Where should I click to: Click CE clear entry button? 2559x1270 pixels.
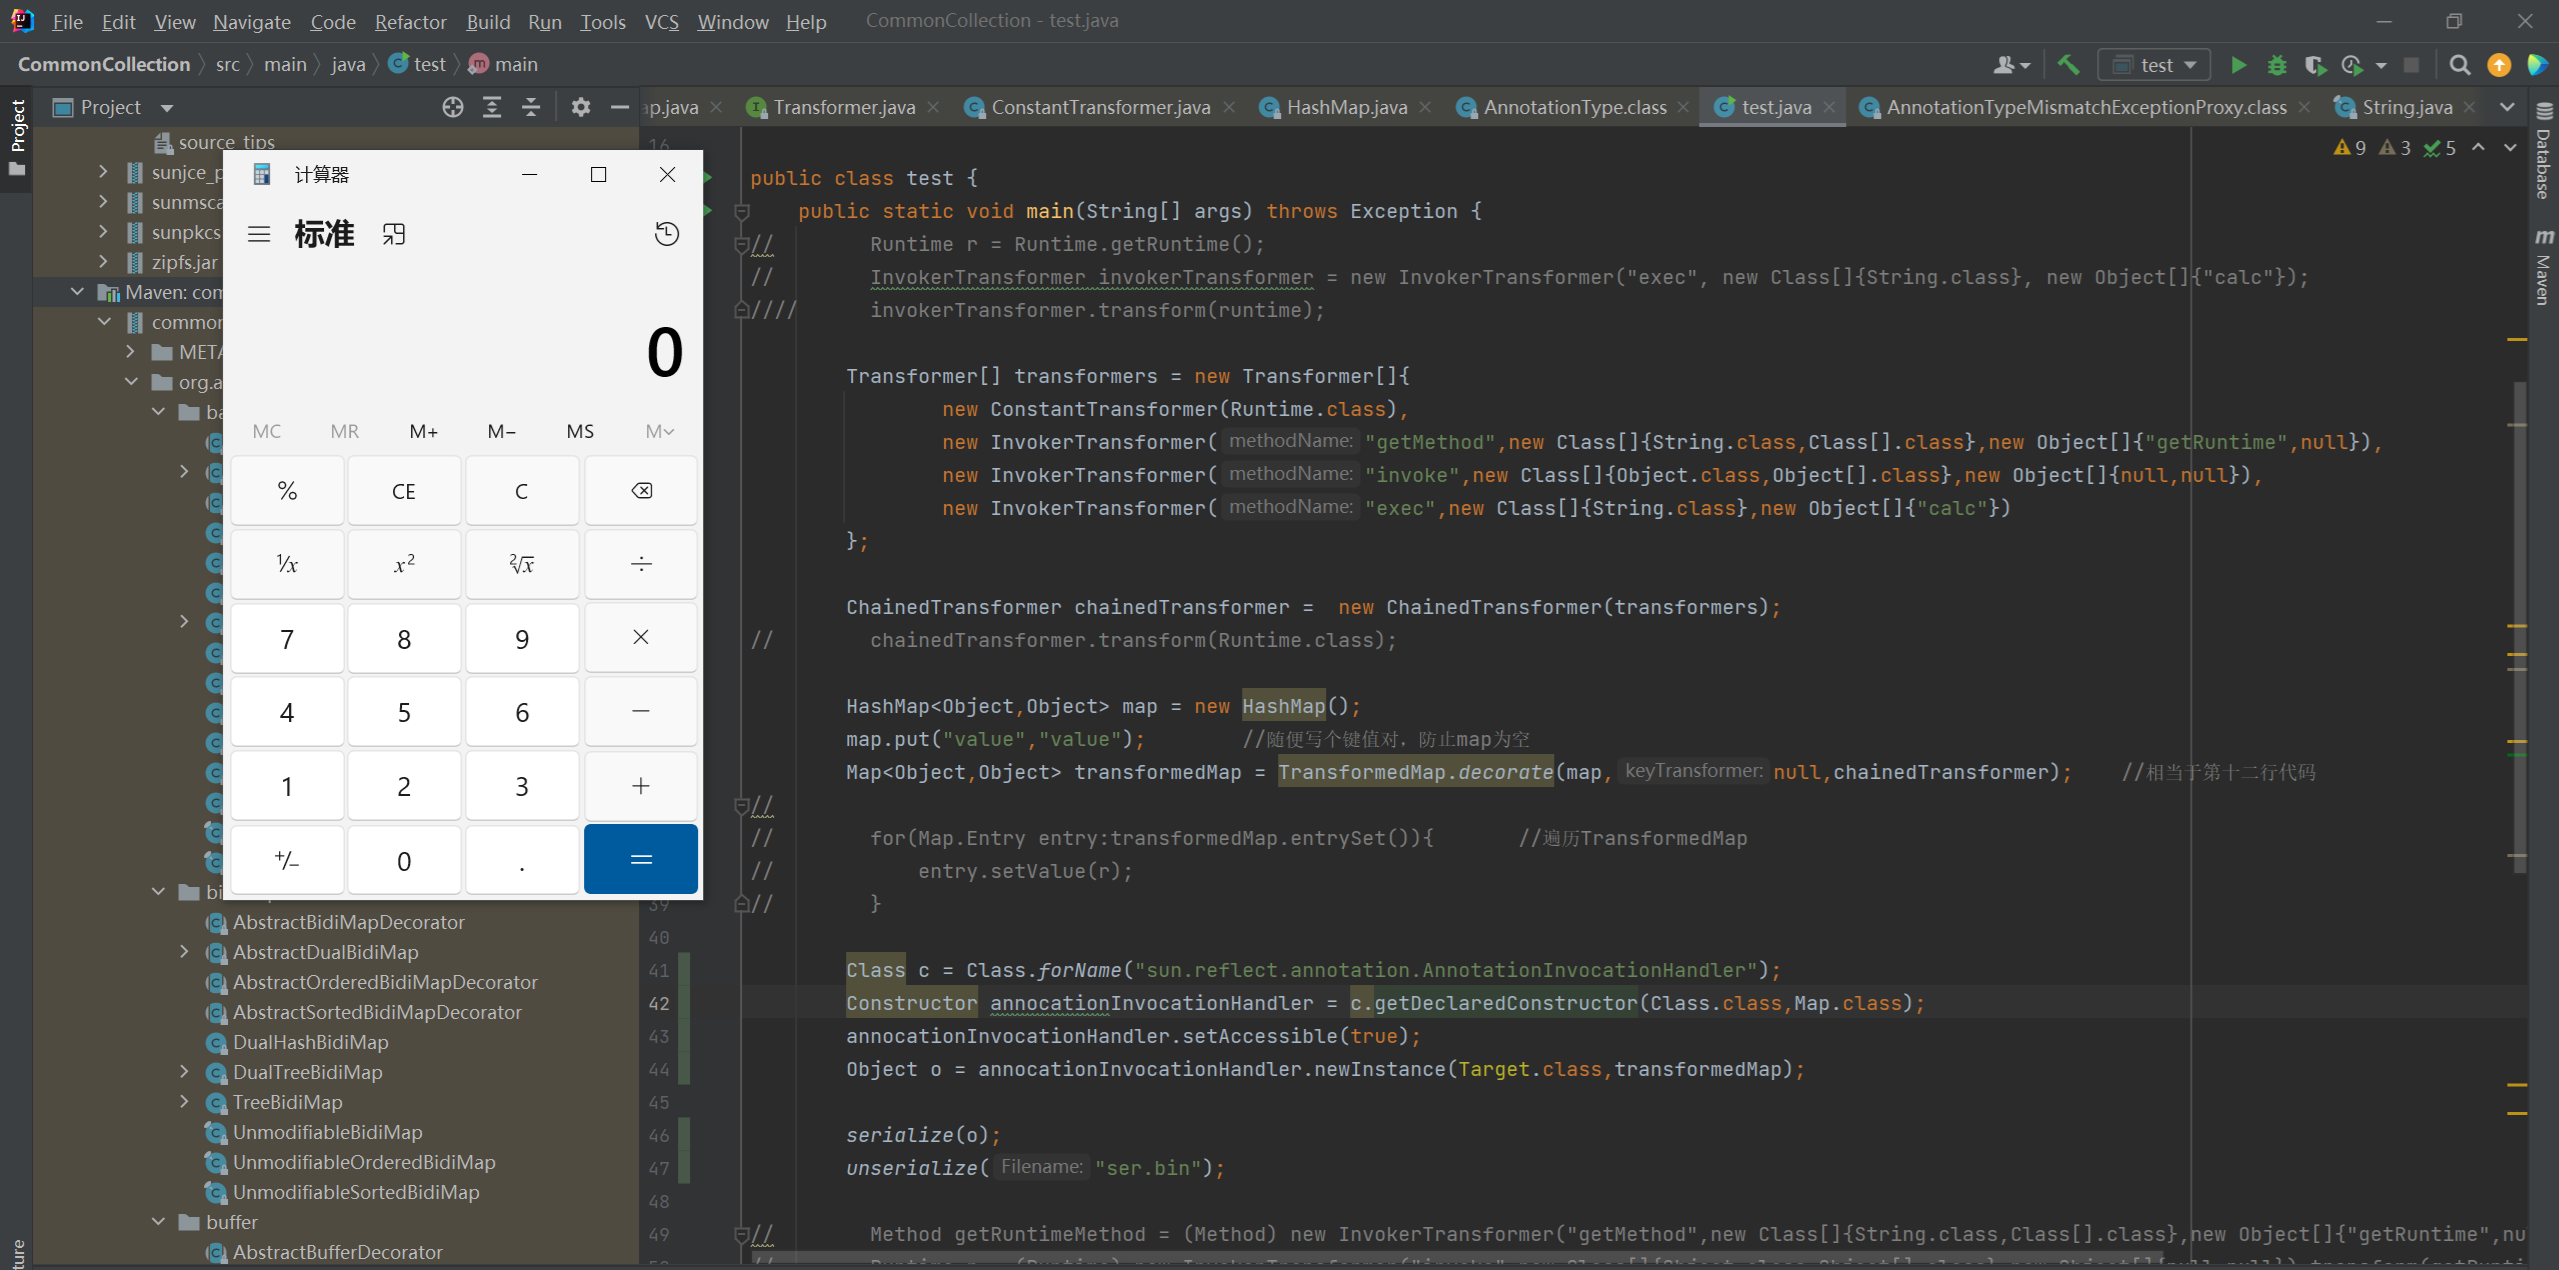point(403,490)
